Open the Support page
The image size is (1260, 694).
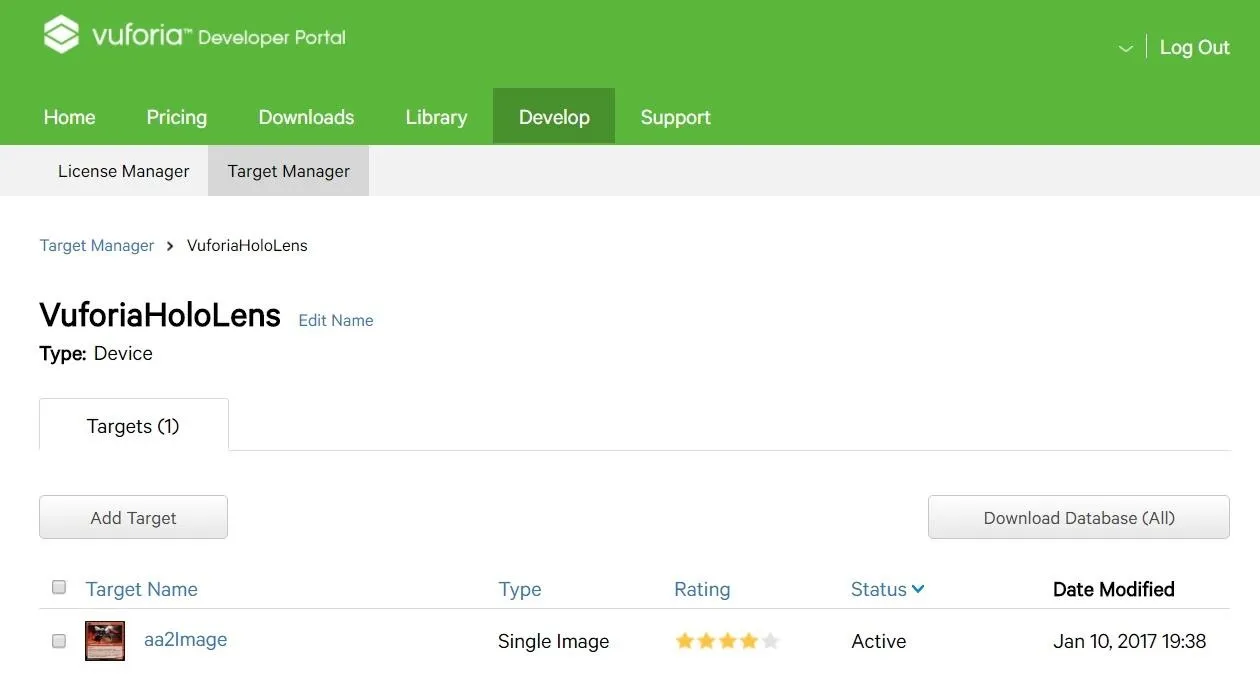tap(676, 117)
